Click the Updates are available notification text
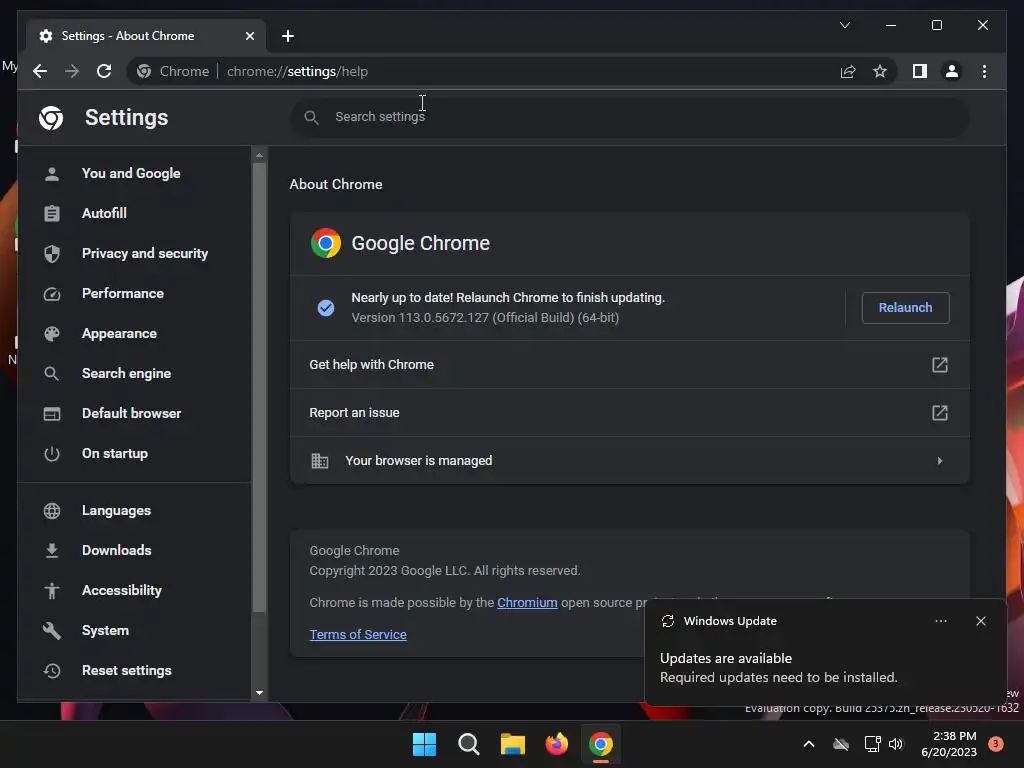Screen dimensions: 1024x768 point(726,658)
